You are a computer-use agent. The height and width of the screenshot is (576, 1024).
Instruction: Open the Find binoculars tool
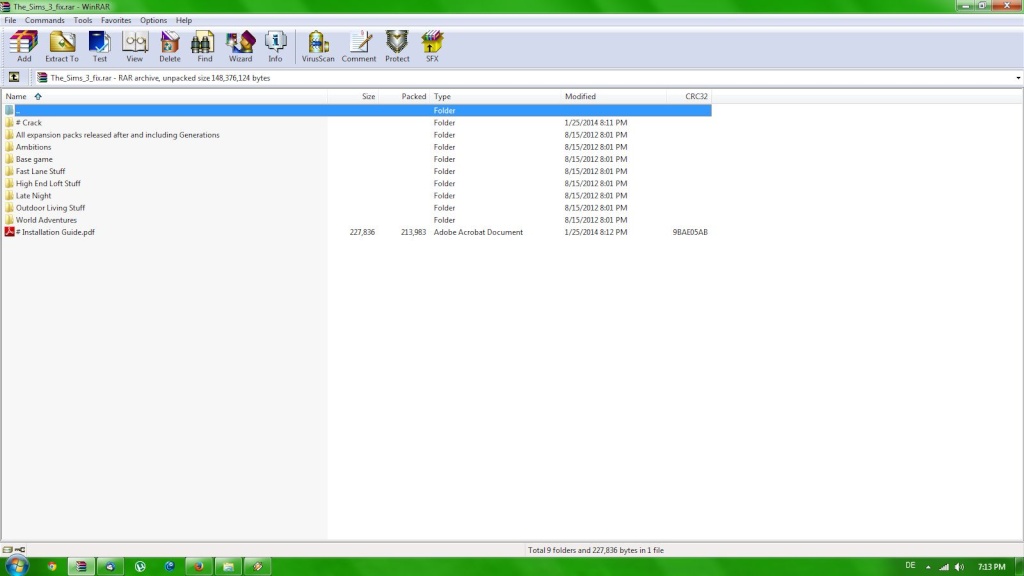pyautogui.click(x=205, y=46)
